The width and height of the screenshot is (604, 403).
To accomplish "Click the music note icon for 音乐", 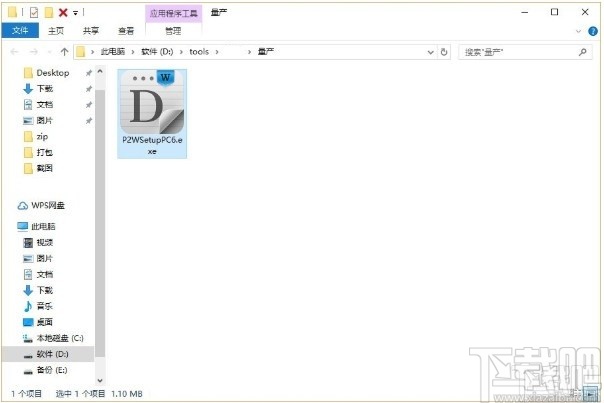I will point(28,306).
